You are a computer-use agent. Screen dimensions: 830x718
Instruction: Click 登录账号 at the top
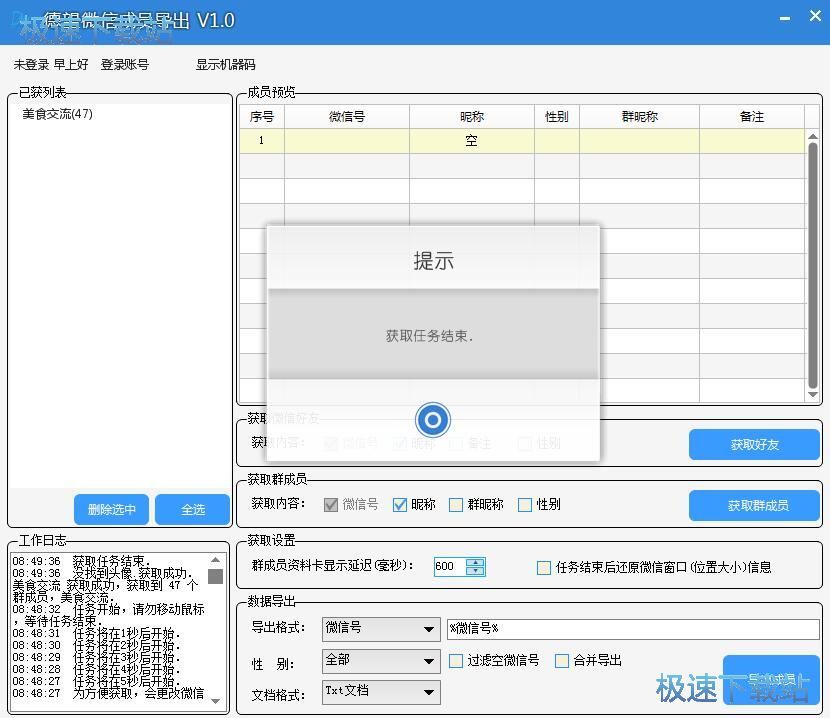click(x=124, y=65)
